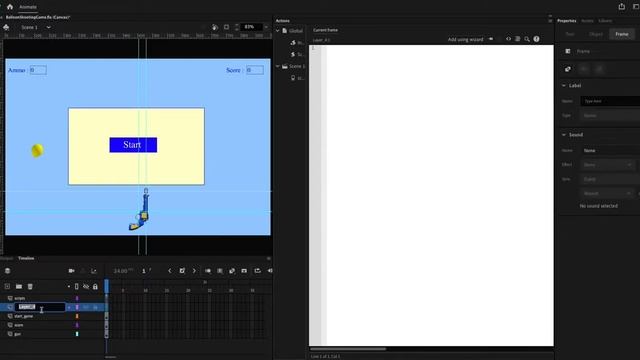Collapse the Global node in Actions

pos(278,31)
